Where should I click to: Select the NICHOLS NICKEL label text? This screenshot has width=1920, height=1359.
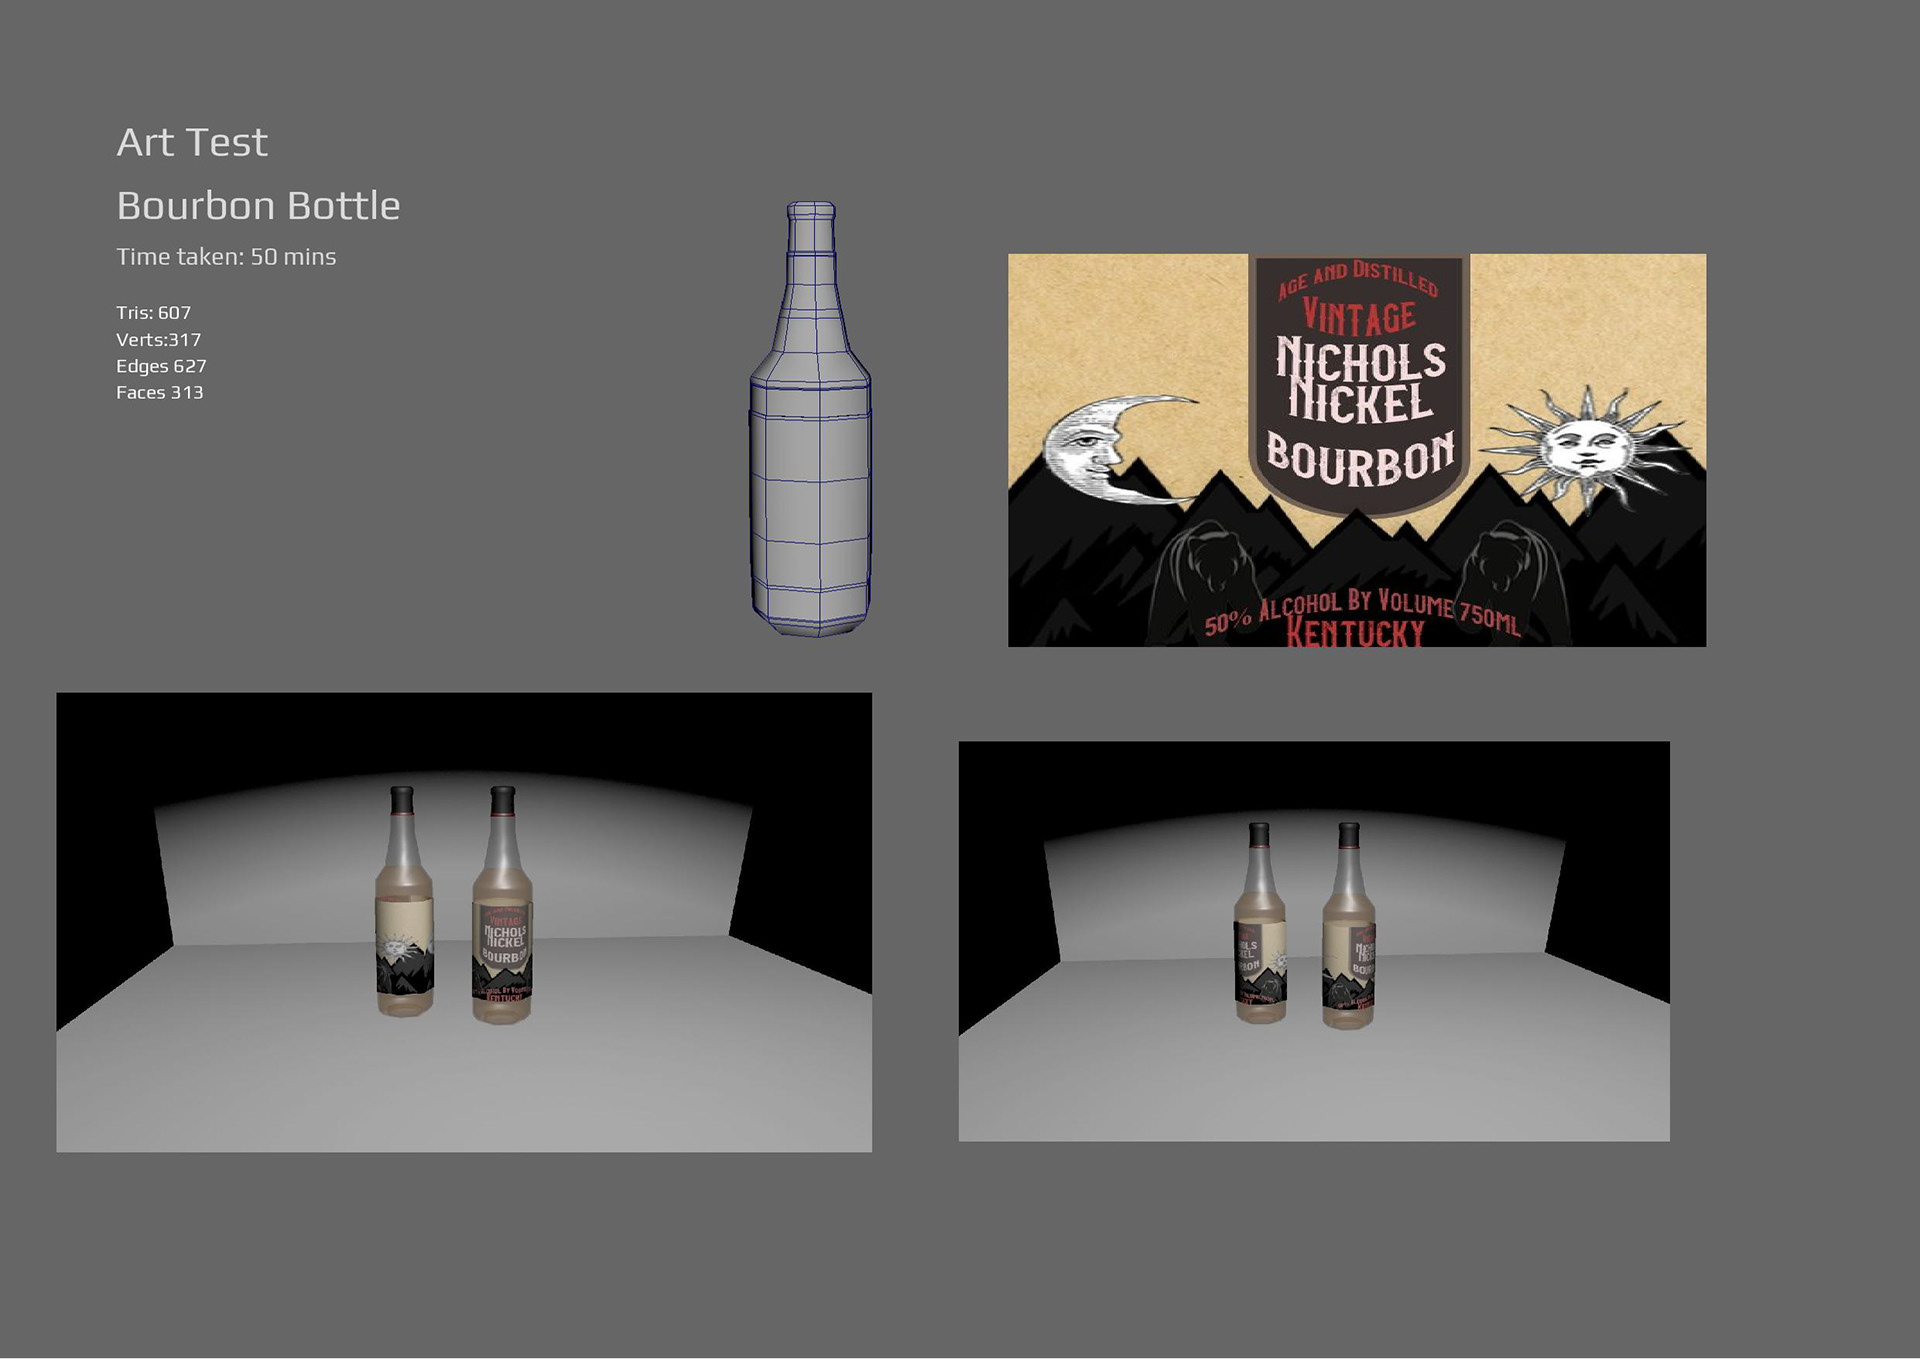coord(1360,382)
